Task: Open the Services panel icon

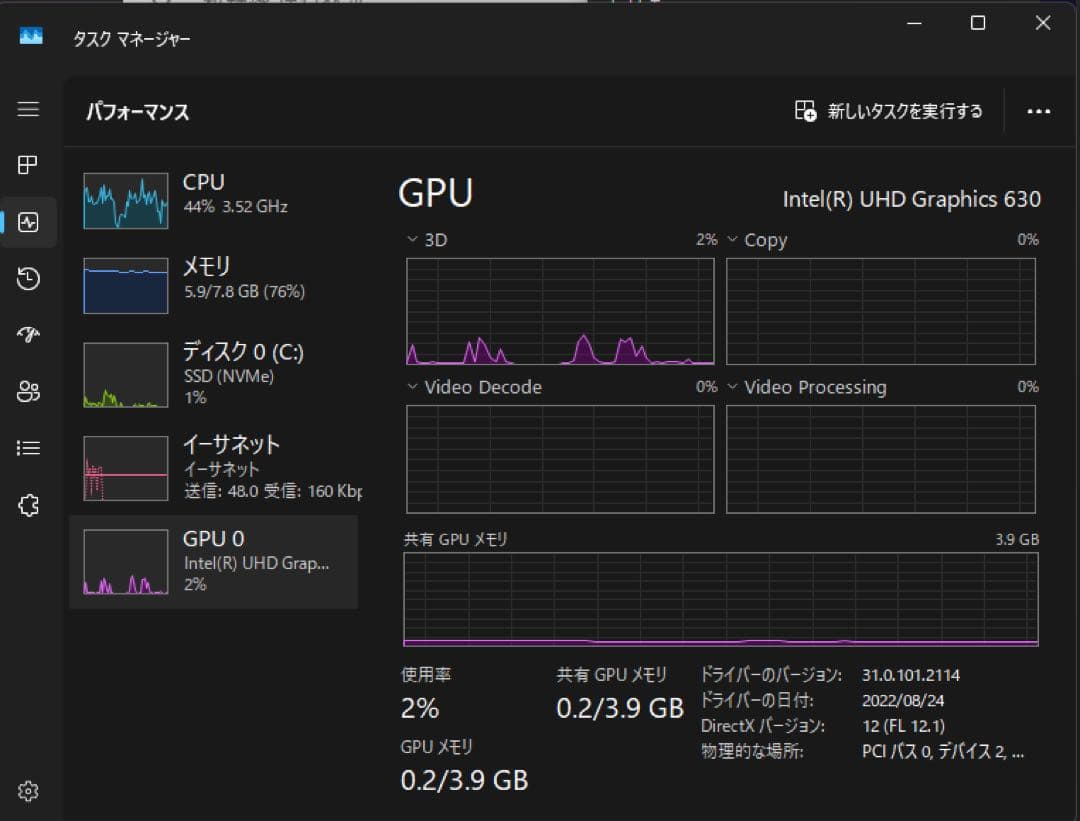Action: pyautogui.click(x=28, y=505)
